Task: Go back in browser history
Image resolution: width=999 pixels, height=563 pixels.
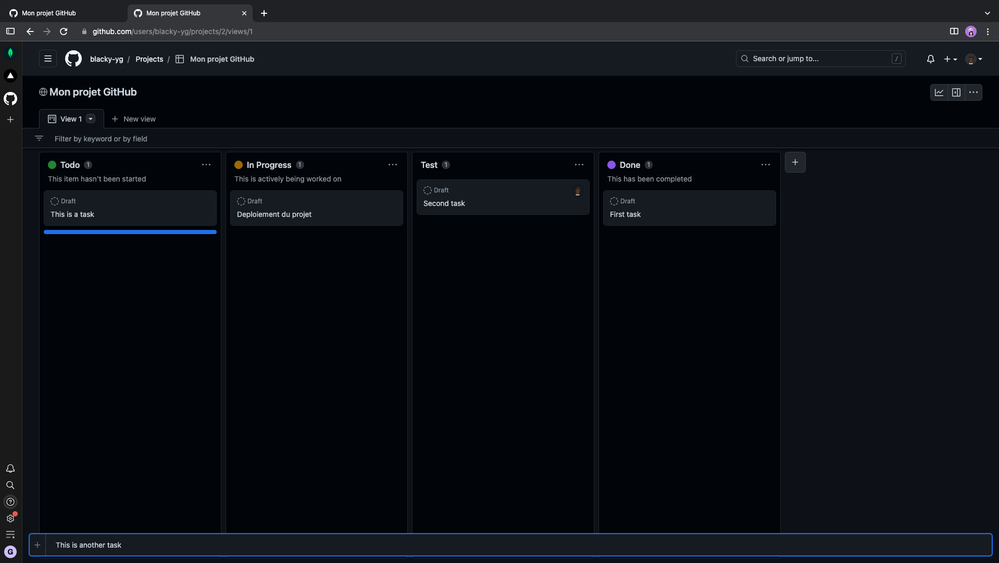Action: [30, 31]
